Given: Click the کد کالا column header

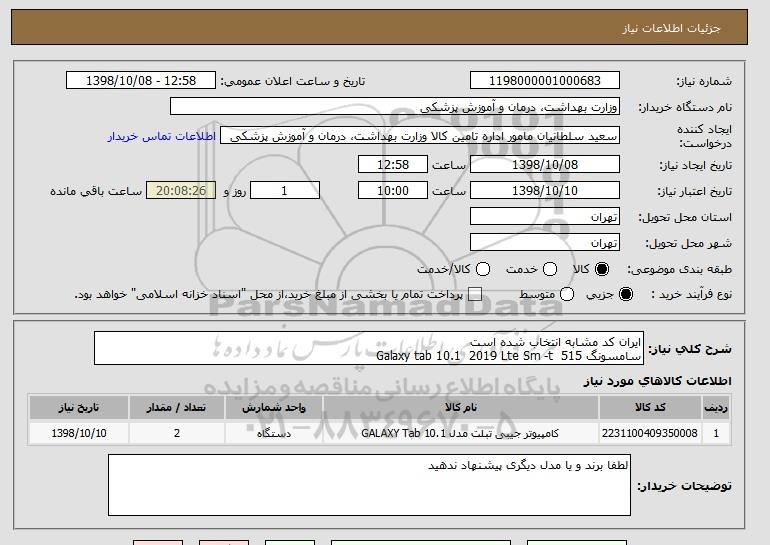Looking at the screenshot, I should tap(650, 408).
